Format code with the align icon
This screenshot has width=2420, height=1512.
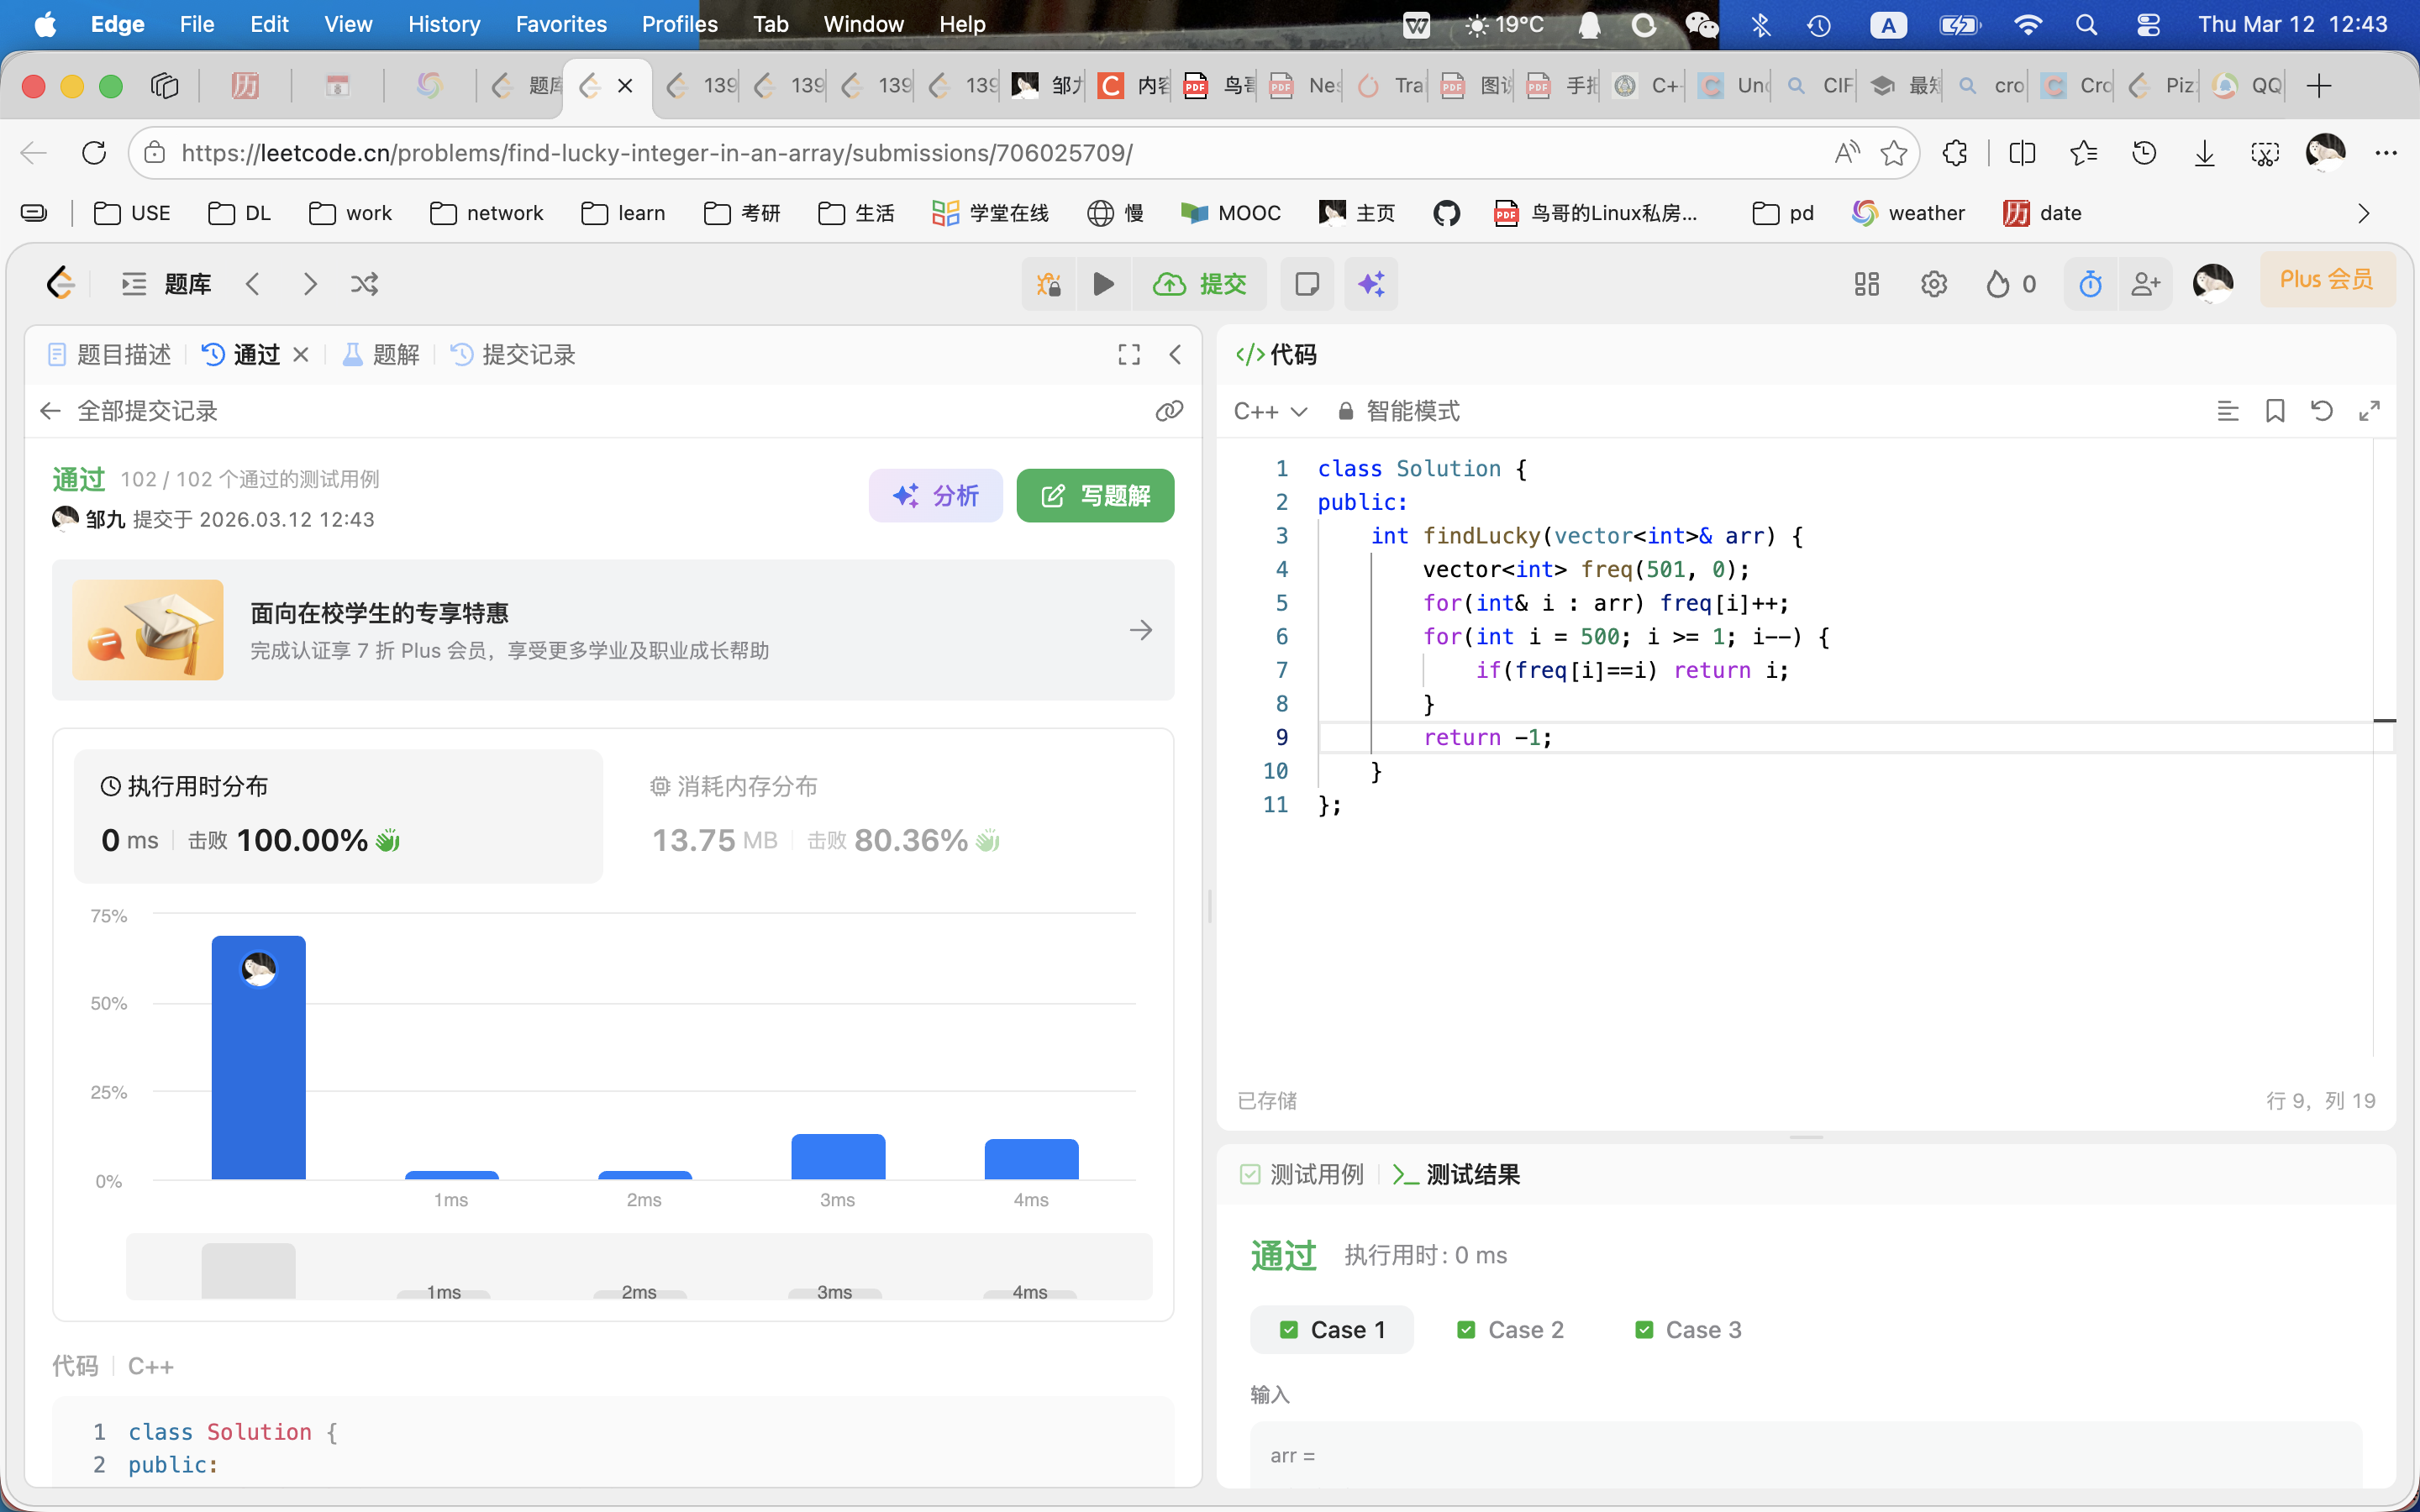2228,411
